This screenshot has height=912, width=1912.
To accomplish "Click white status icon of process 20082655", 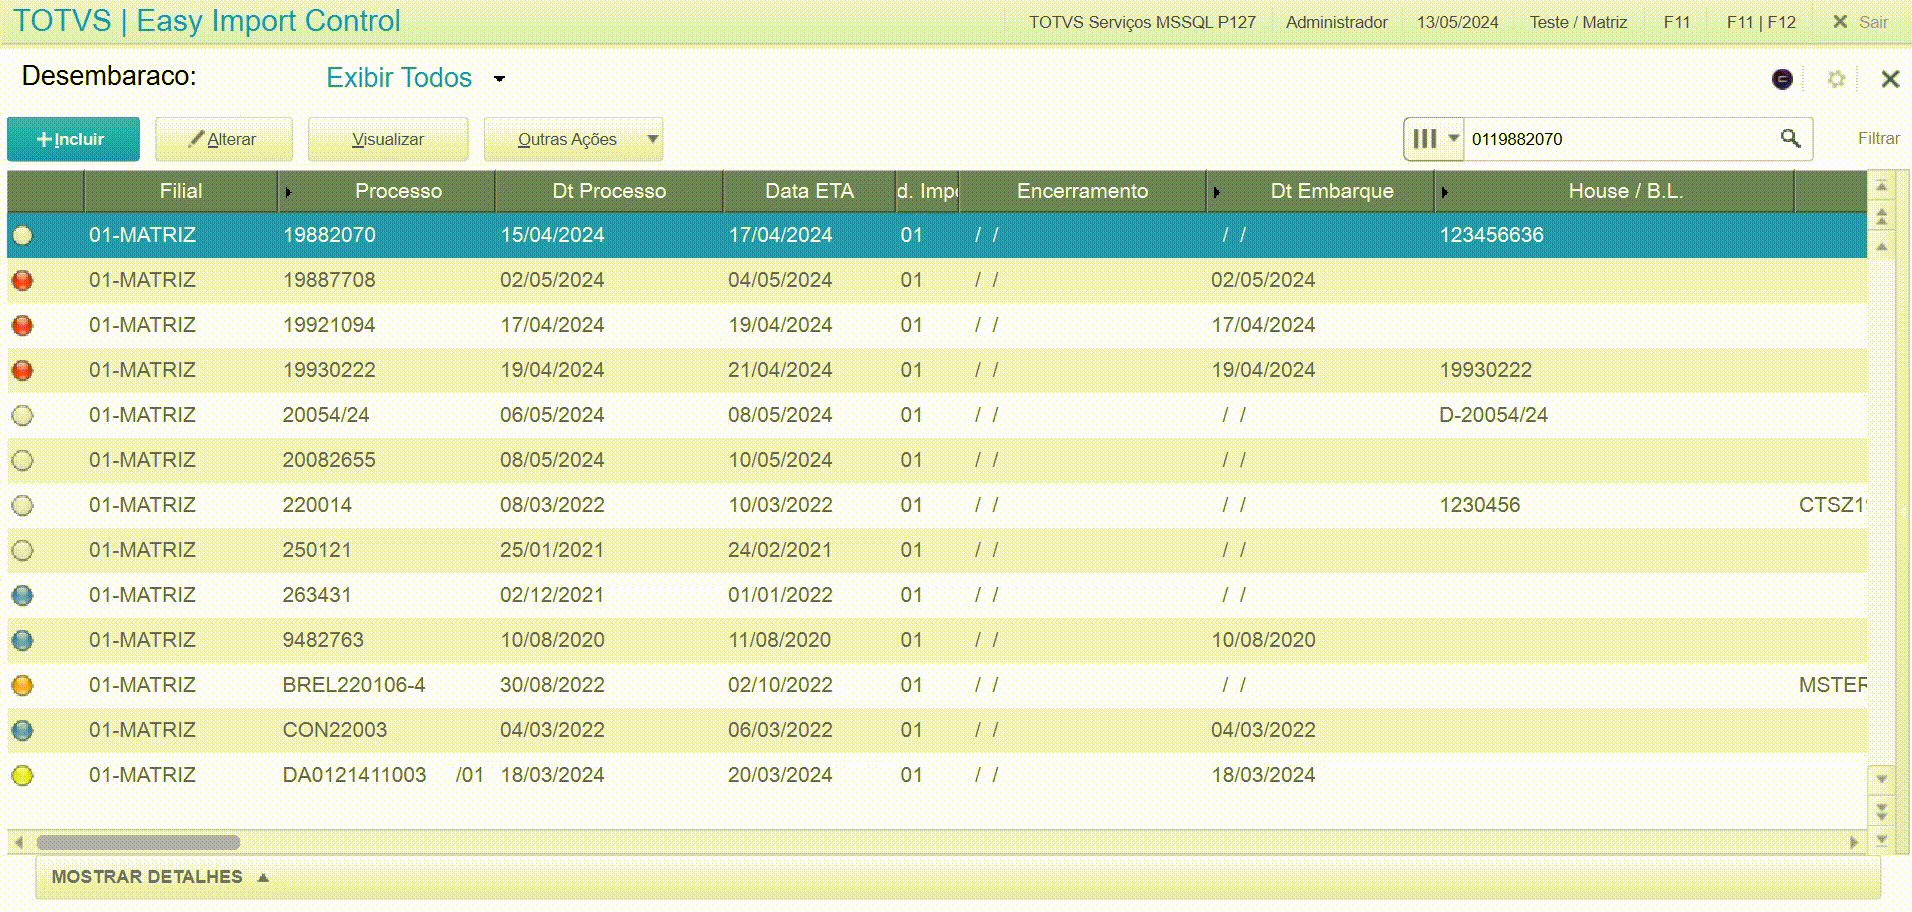I will (x=22, y=460).
